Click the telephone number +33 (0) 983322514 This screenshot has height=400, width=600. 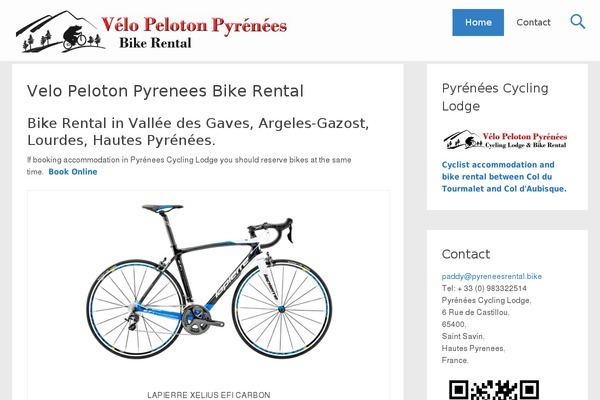tap(484, 288)
